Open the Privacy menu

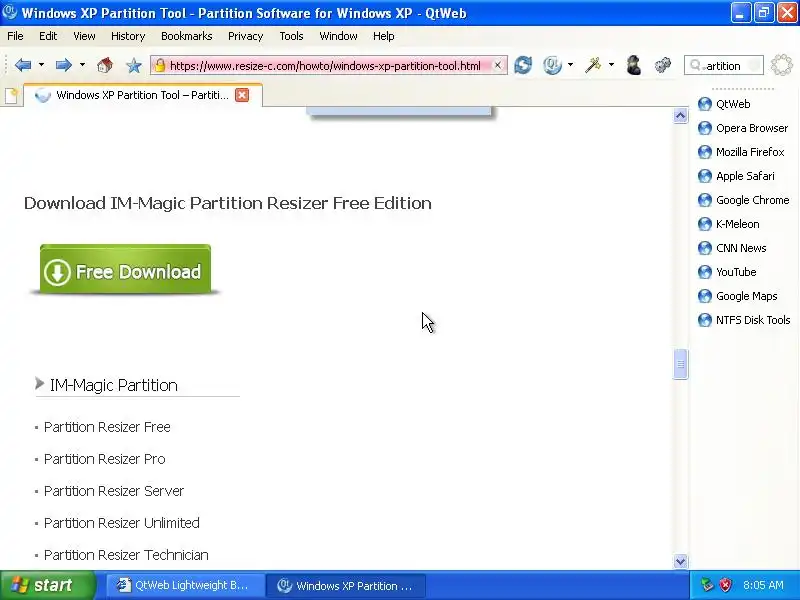[245, 36]
